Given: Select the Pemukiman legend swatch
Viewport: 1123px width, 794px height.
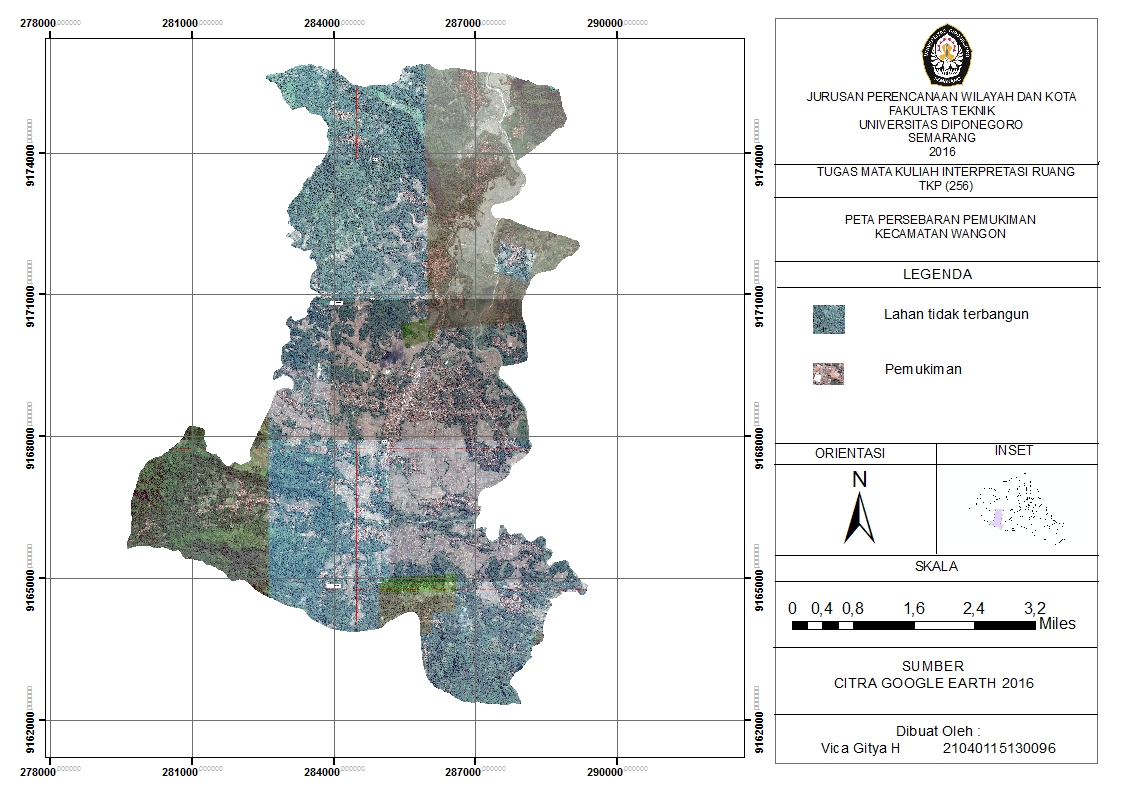Looking at the screenshot, I should pos(829,374).
